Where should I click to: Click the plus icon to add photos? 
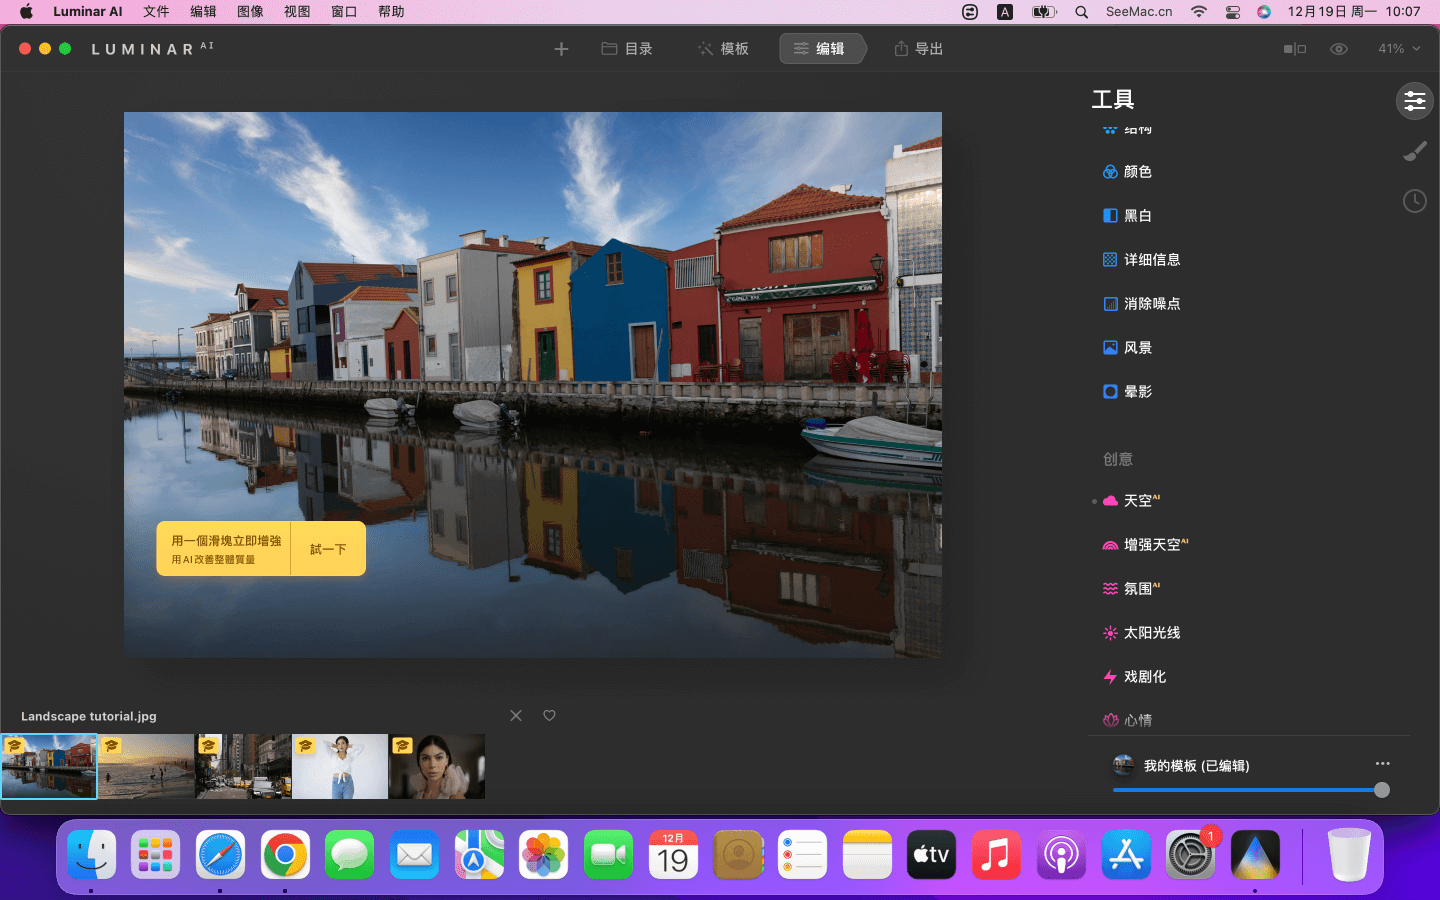(561, 49)
